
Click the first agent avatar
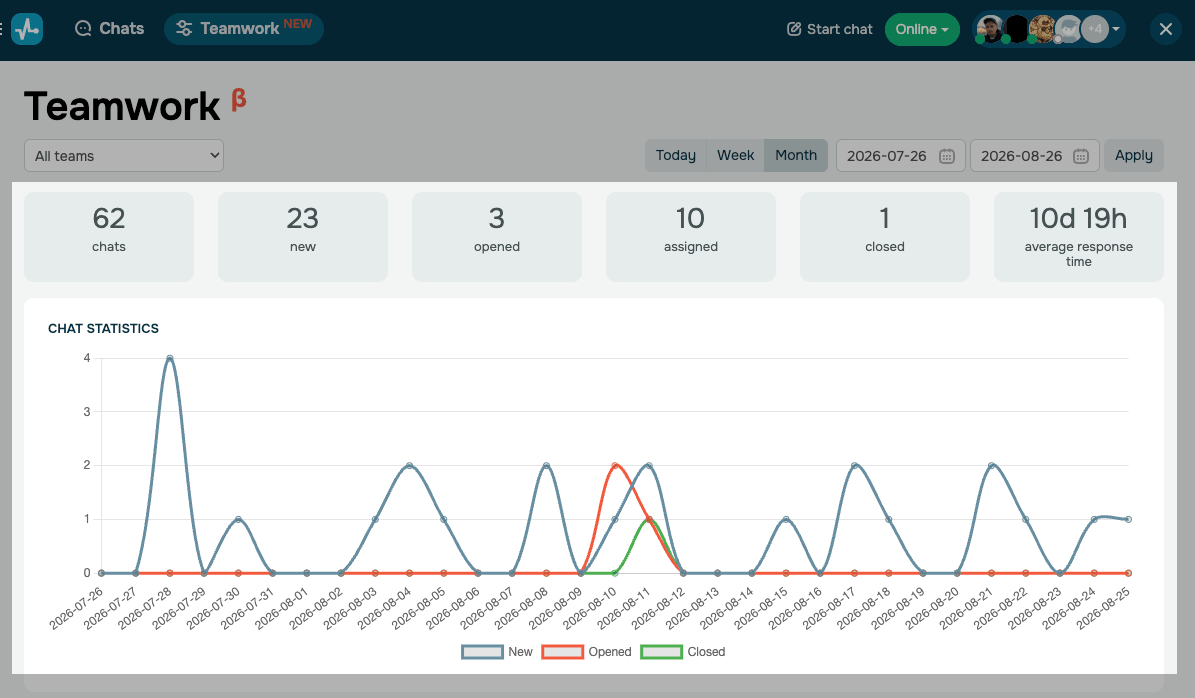[989, 29]
